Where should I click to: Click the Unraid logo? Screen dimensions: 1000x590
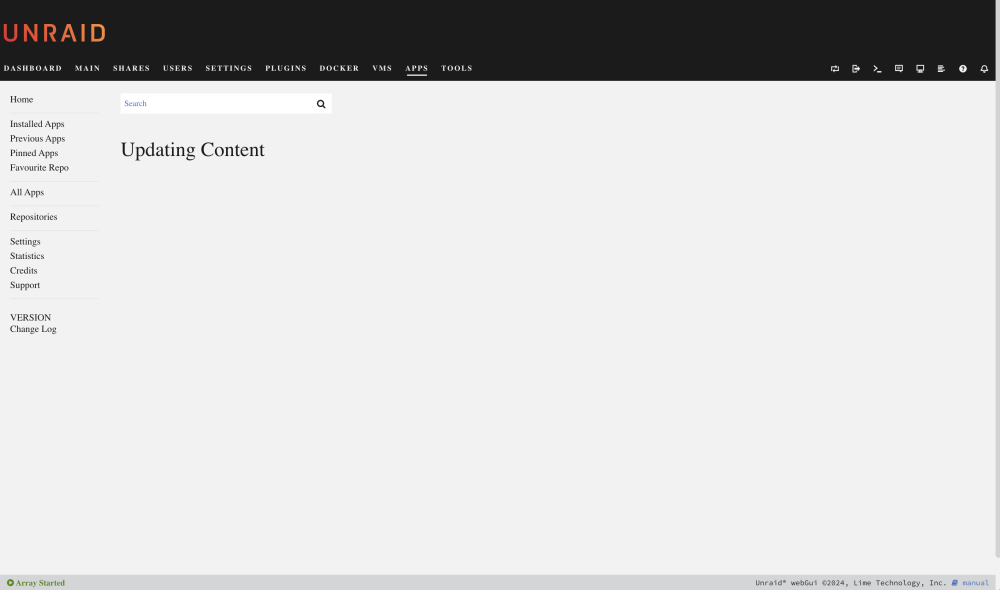point(54,33)
